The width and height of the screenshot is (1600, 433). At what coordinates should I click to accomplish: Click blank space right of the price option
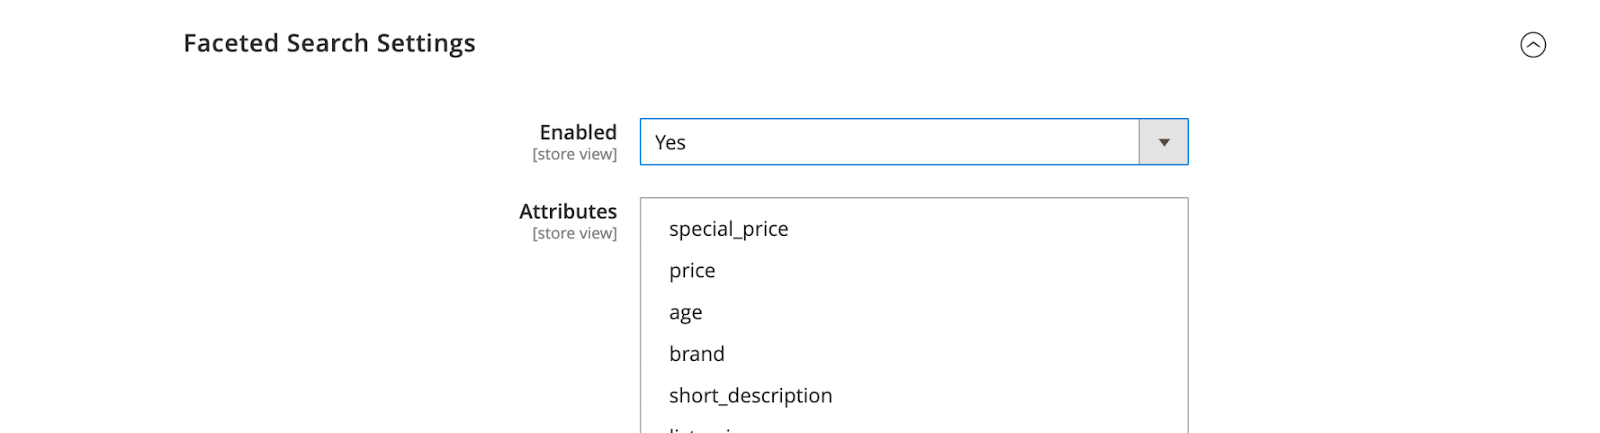pos(950,271)
